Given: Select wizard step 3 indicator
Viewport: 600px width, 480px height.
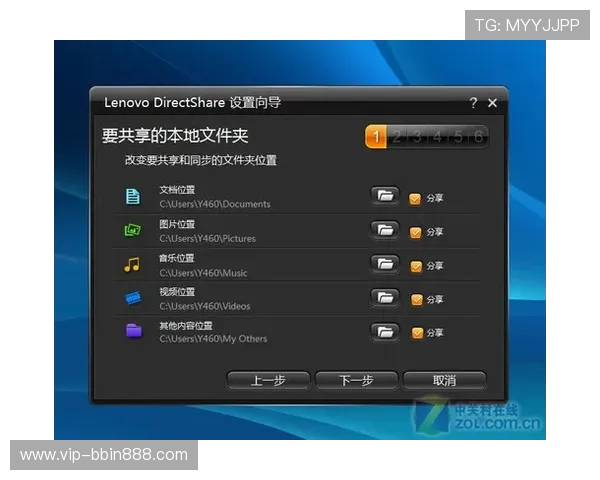Looking at the screenshot, I should (x=417, y=136).
